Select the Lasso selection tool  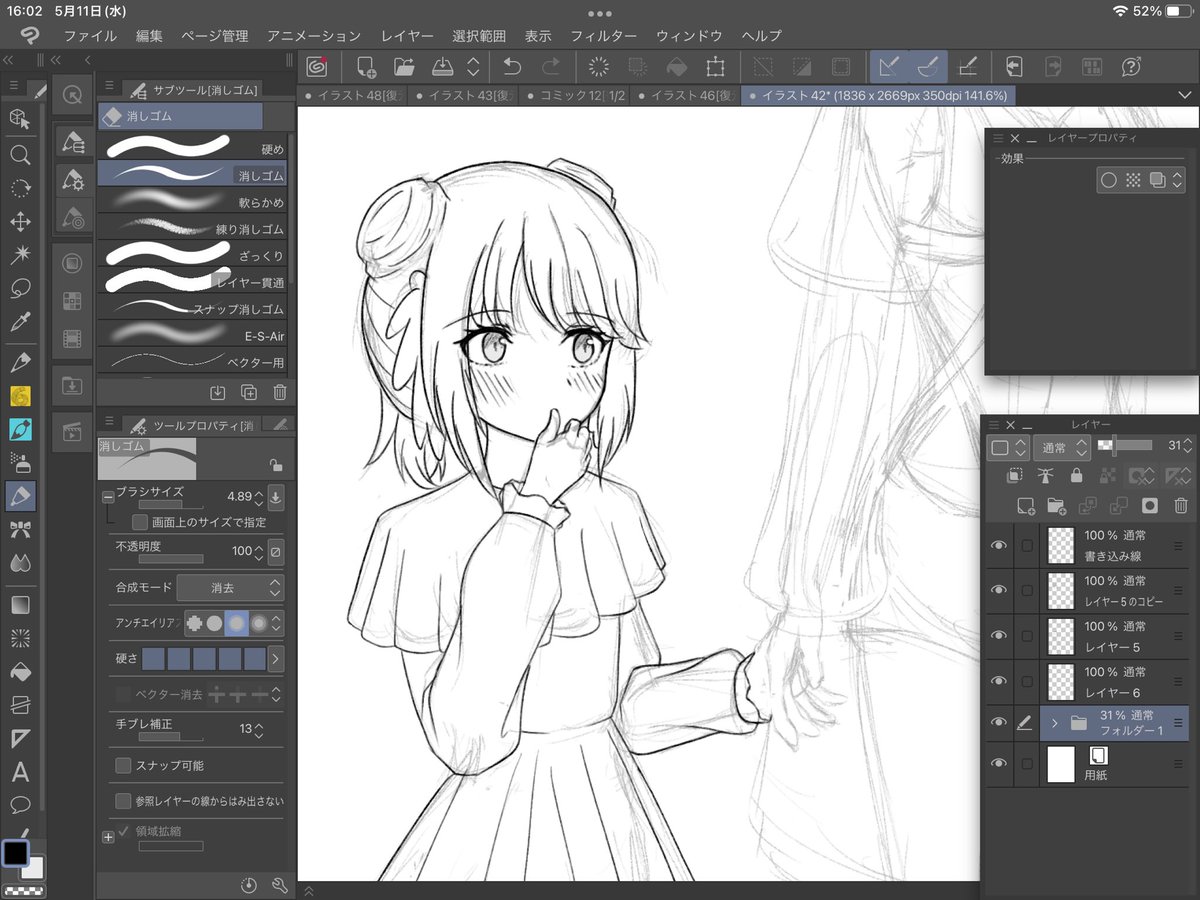(20, 288)
